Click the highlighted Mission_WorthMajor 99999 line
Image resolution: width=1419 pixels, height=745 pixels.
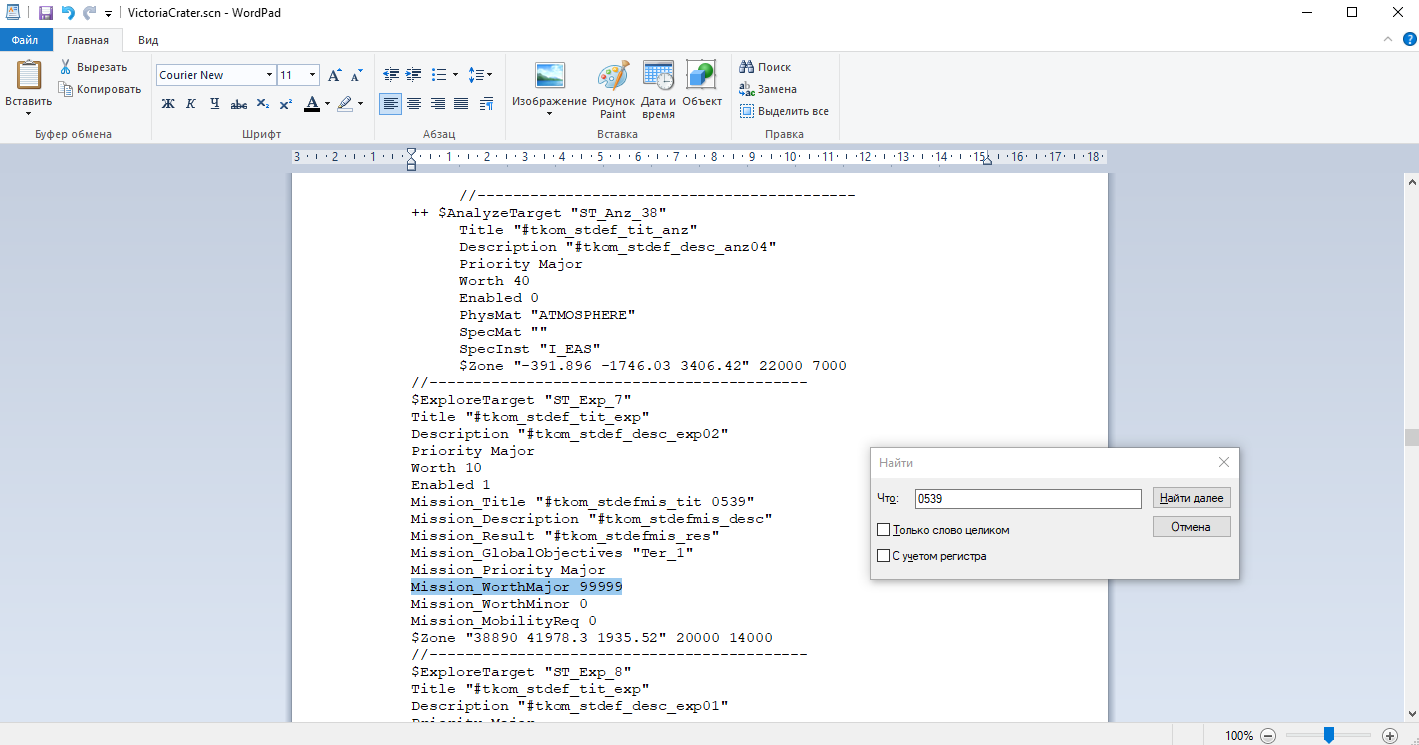(x=516, y=587)
